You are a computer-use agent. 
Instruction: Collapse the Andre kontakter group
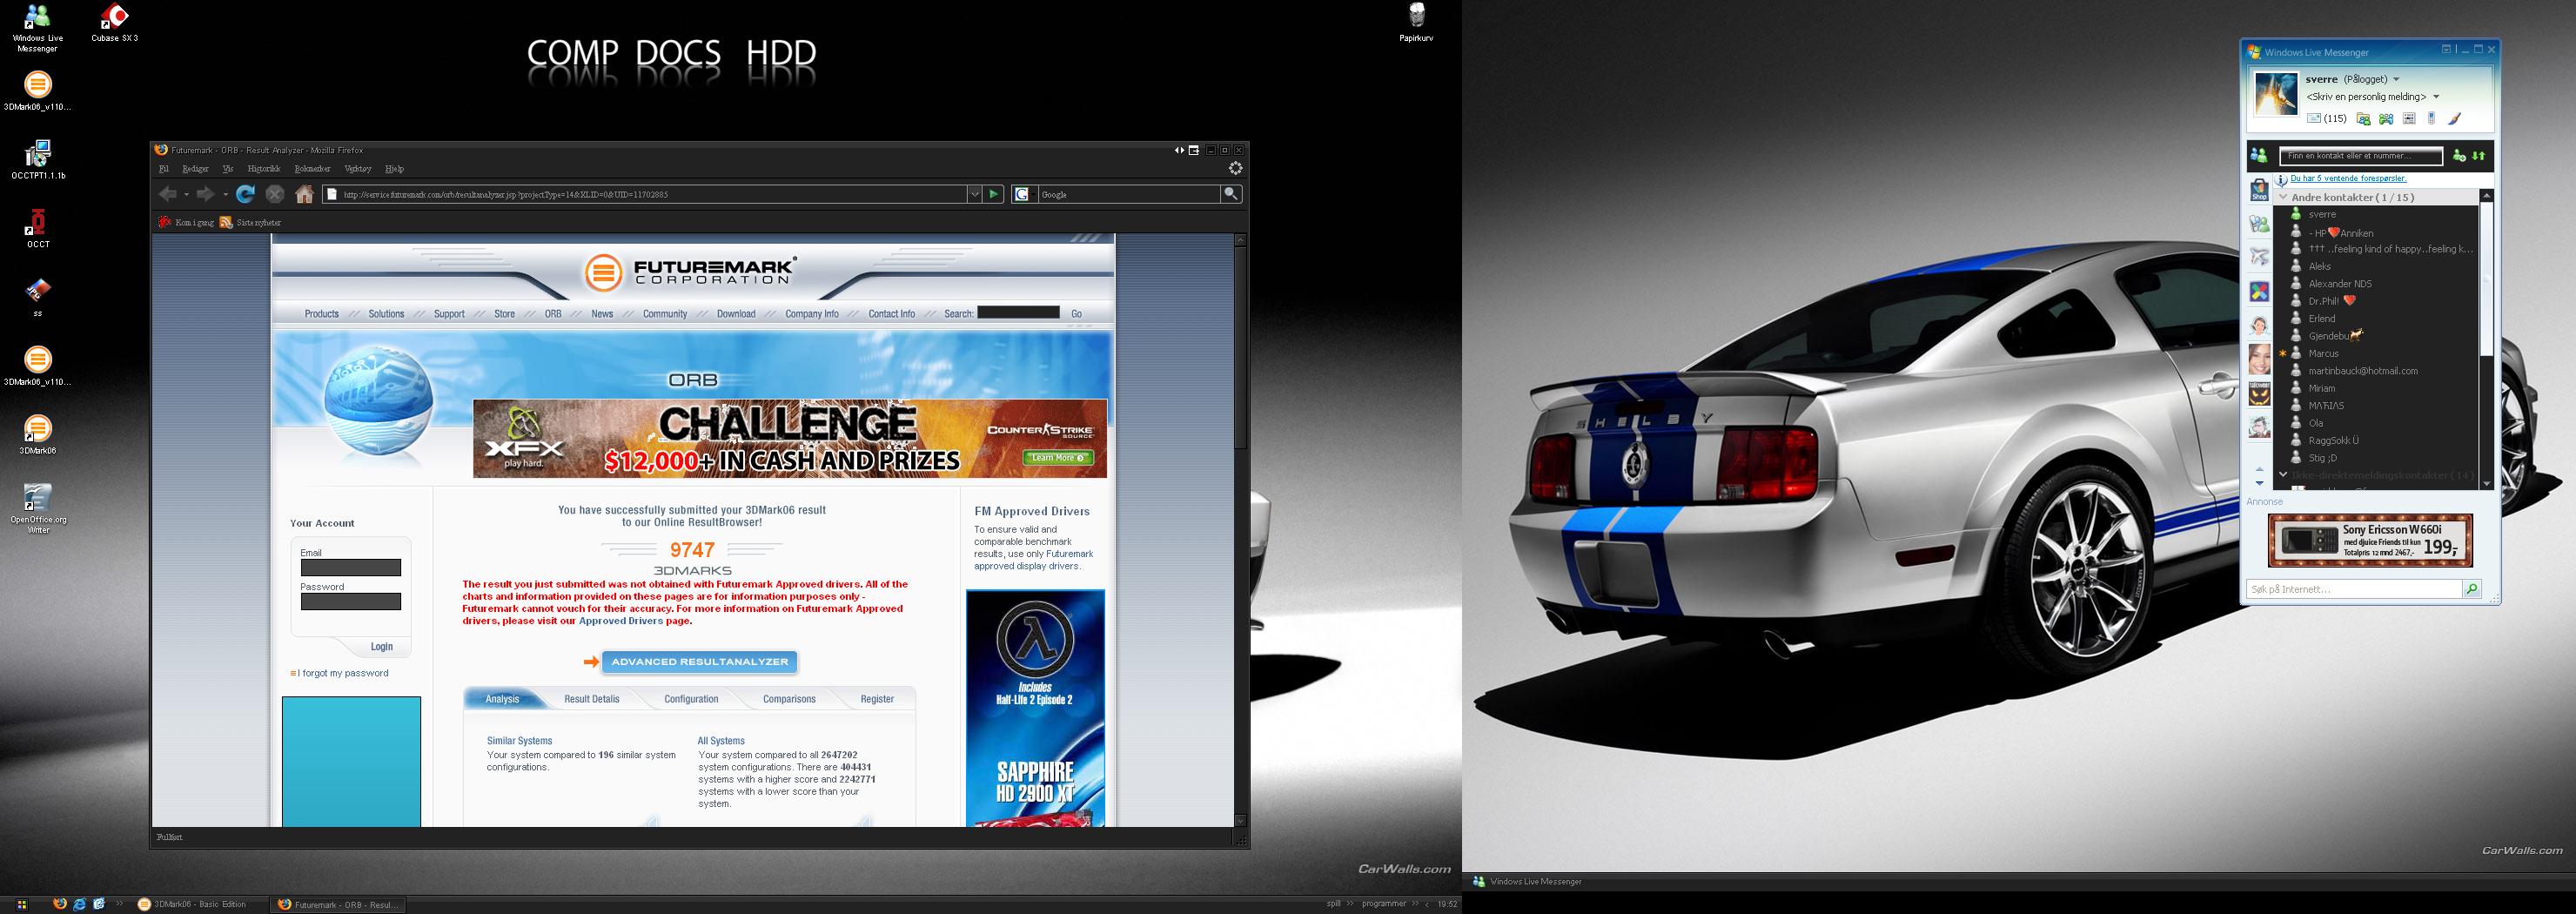[x=2283, y=197]
